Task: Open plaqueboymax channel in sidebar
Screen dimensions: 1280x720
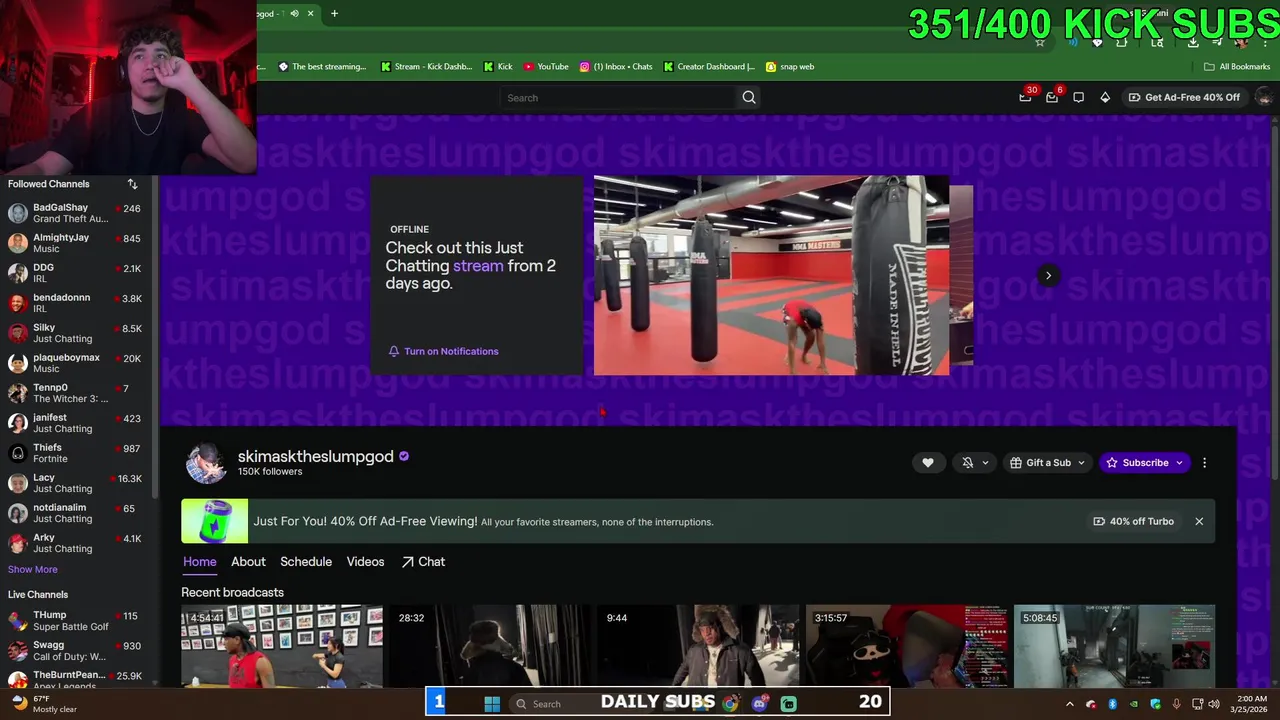Action: pos(76,363)
